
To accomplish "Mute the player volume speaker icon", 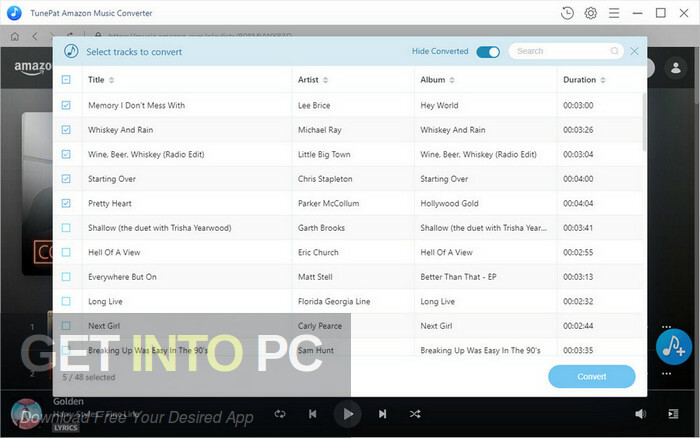I will click(640, 414).
